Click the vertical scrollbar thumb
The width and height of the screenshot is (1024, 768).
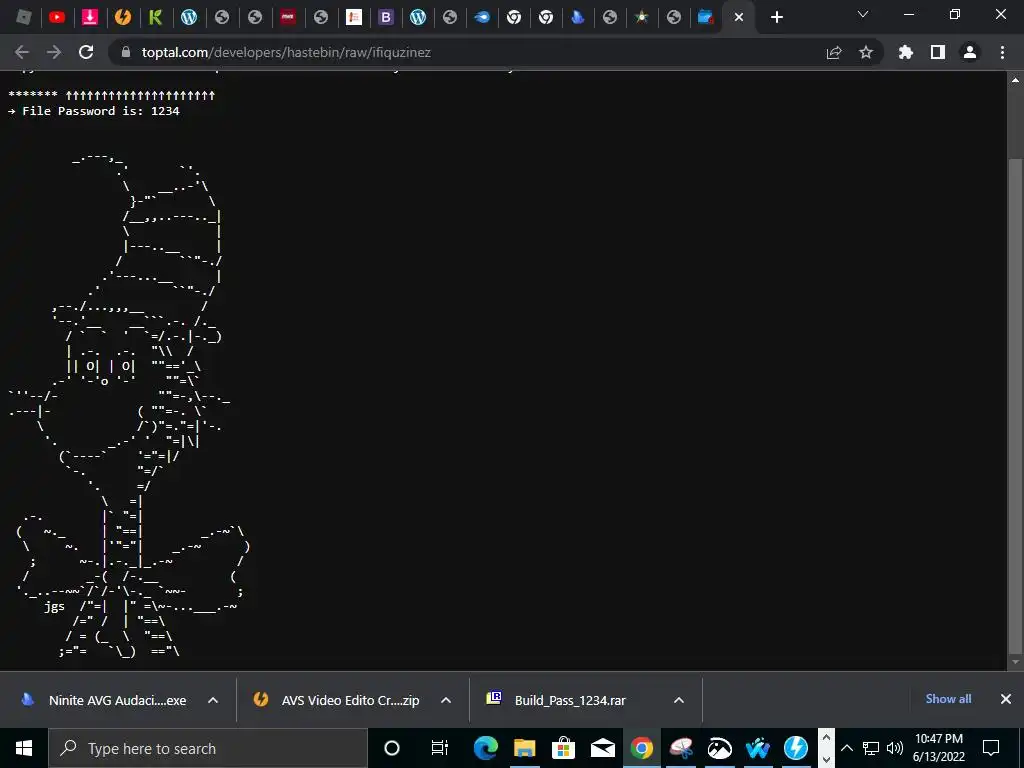pyautogui.click(x=1015, y=406)
